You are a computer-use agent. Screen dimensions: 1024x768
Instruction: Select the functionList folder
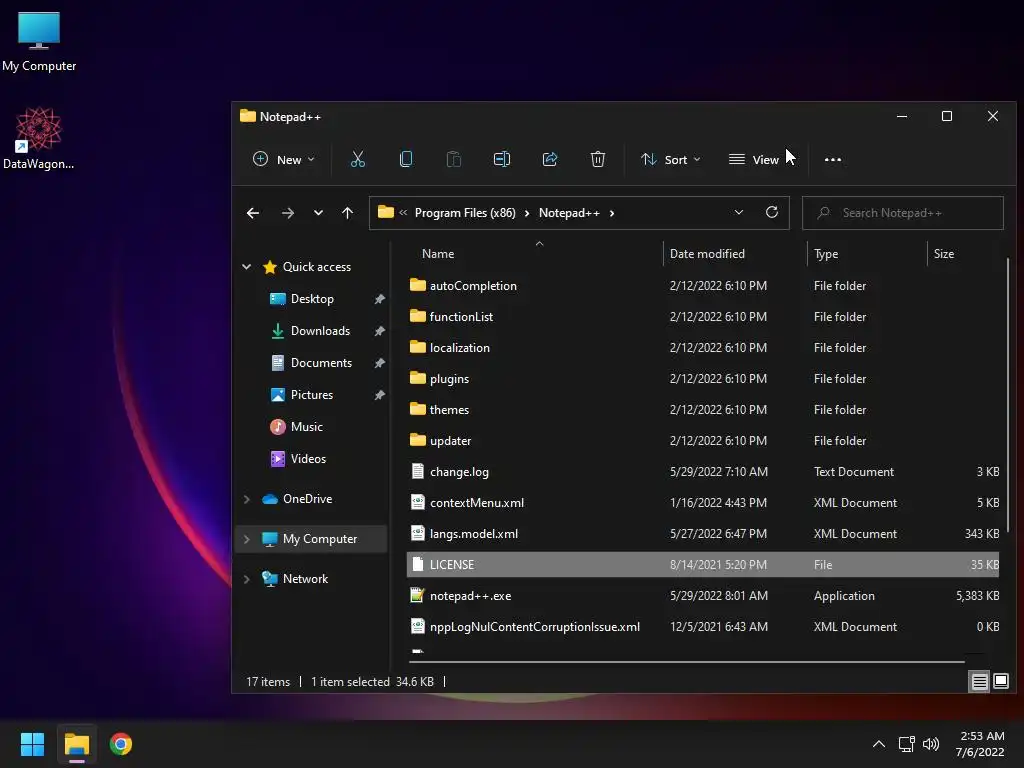tap(461, 317)
